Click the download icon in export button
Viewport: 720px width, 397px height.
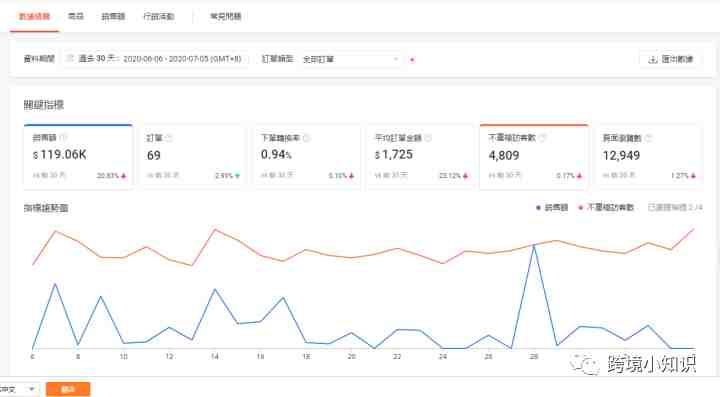pos(652,59)
